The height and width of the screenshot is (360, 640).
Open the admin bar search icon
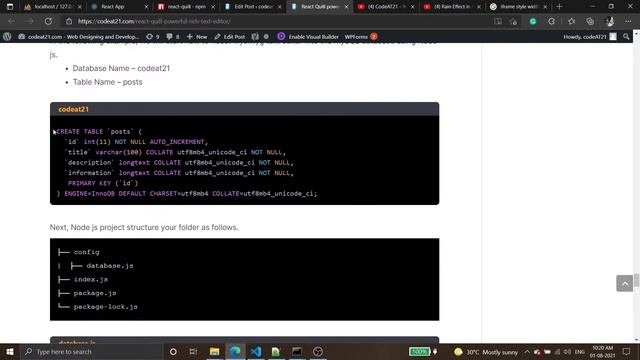click(x=626, y=36)
